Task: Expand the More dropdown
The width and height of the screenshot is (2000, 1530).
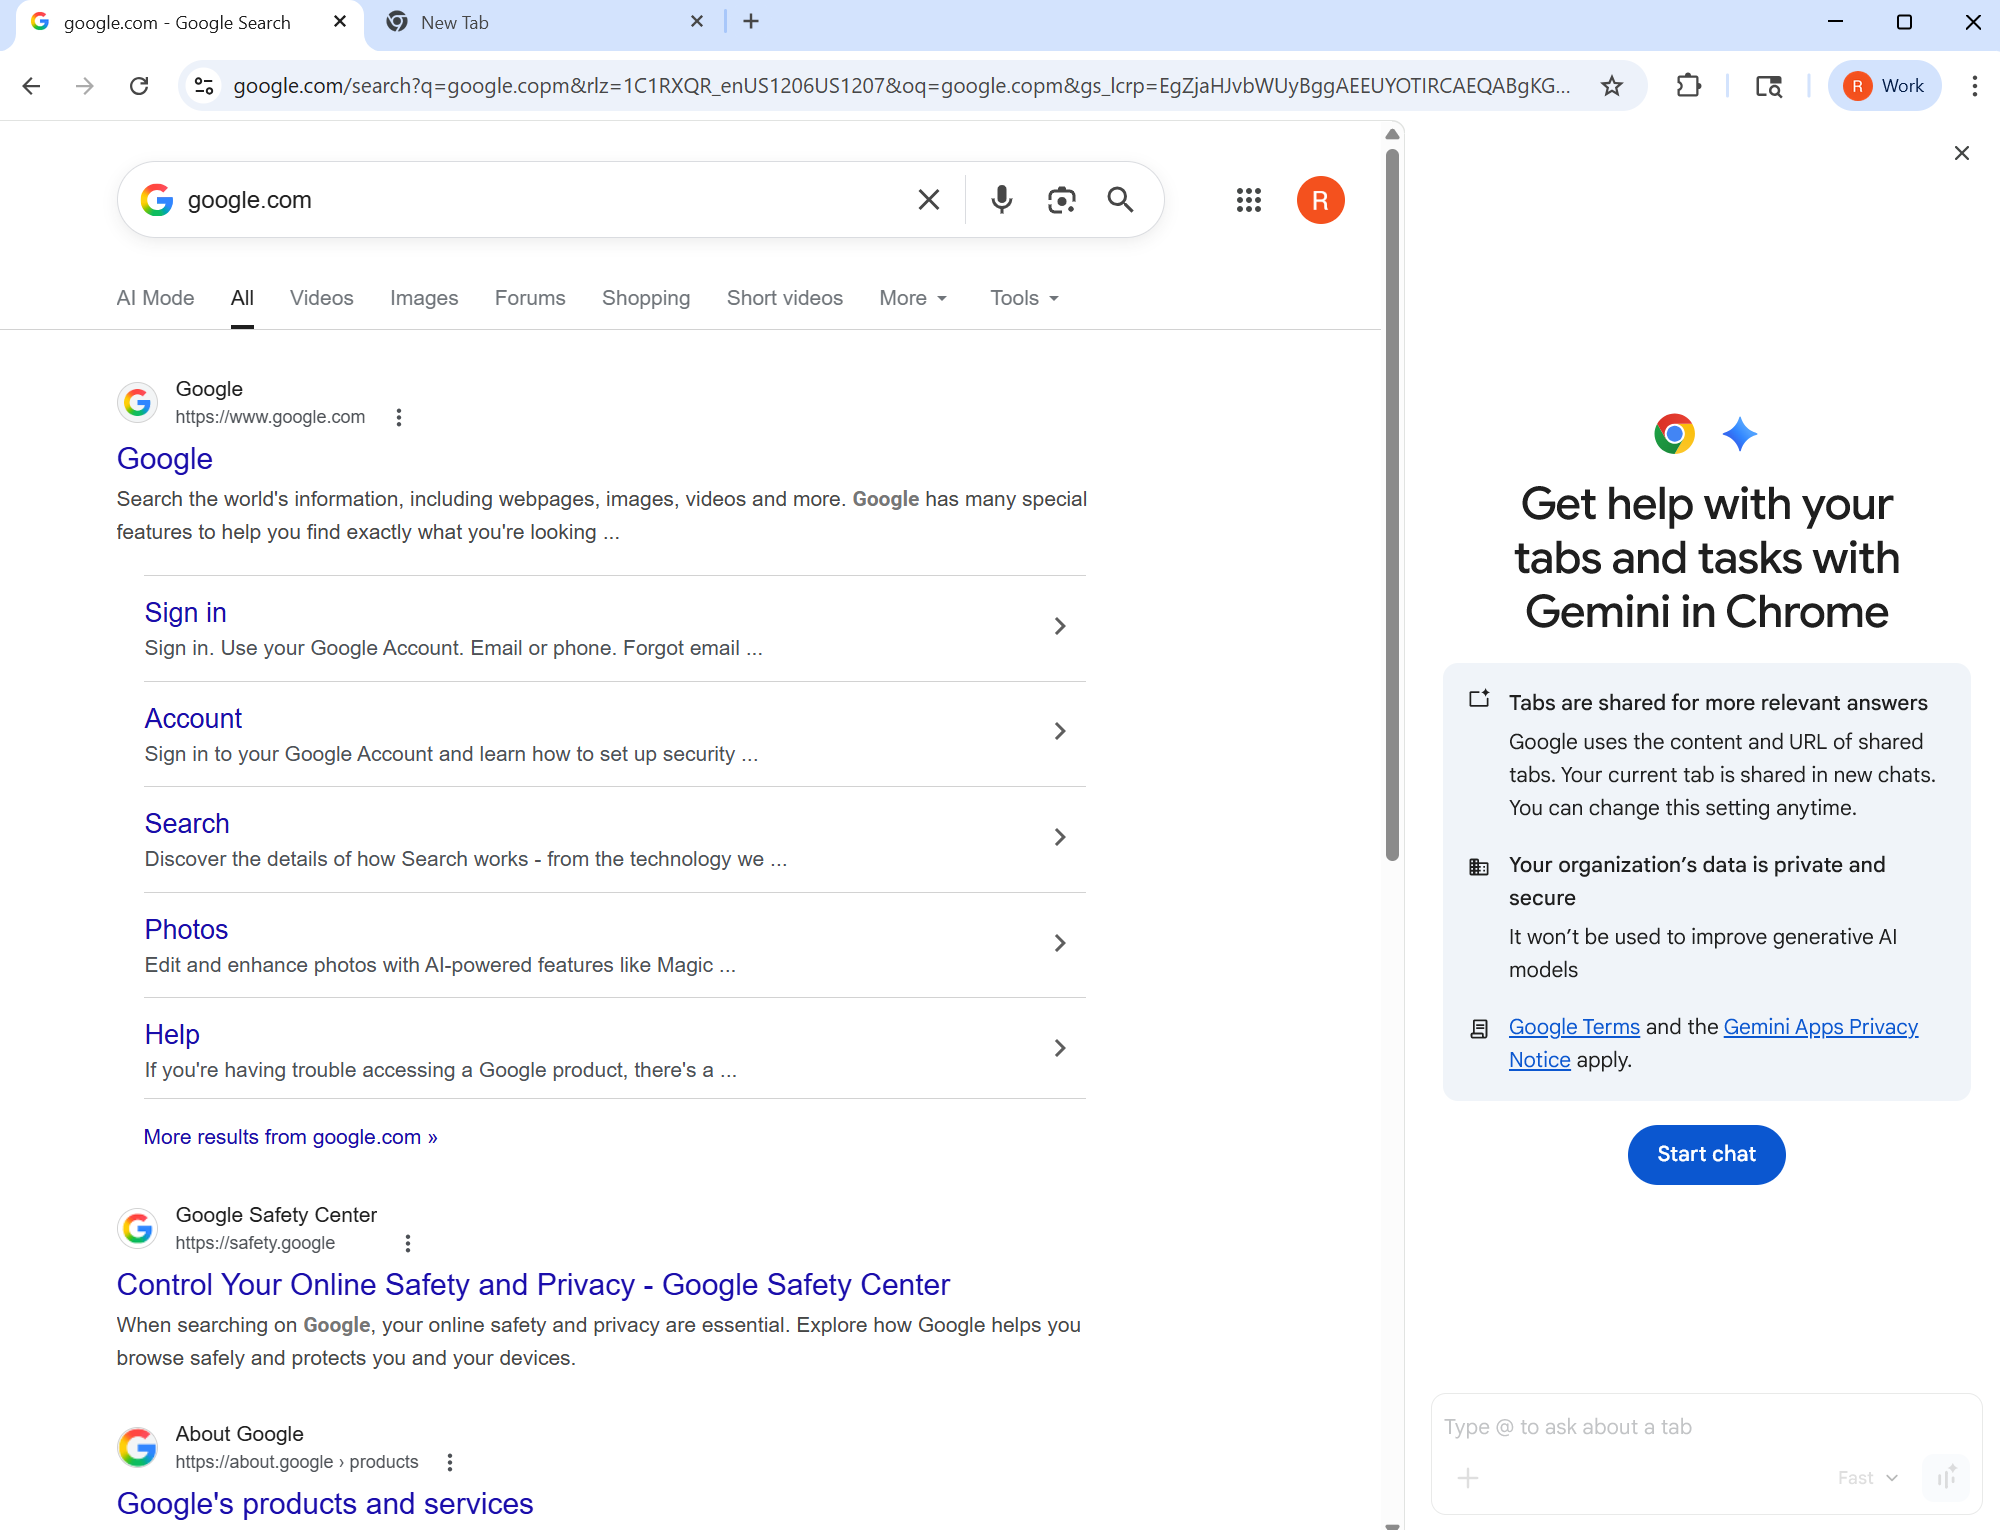Action: tap(913, 298)
